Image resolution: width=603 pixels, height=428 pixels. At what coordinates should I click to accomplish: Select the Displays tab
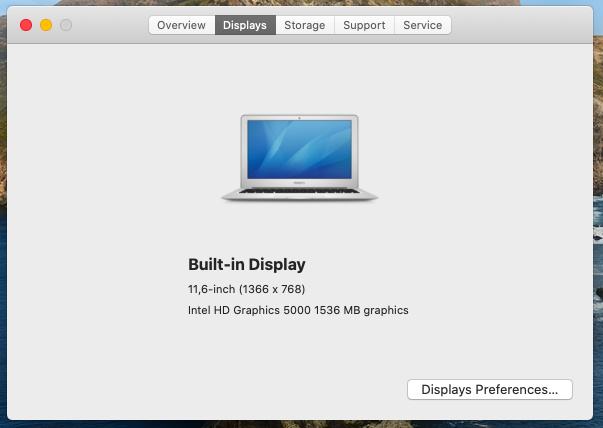point(245,25)
